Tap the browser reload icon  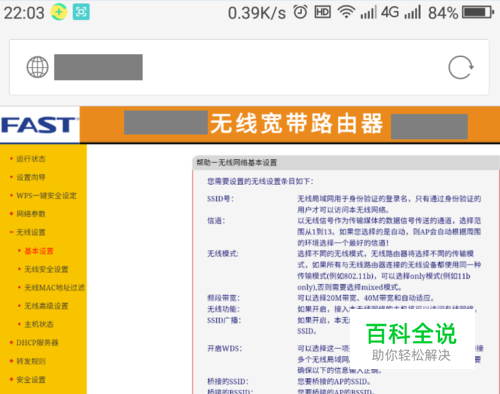[461, 67]
